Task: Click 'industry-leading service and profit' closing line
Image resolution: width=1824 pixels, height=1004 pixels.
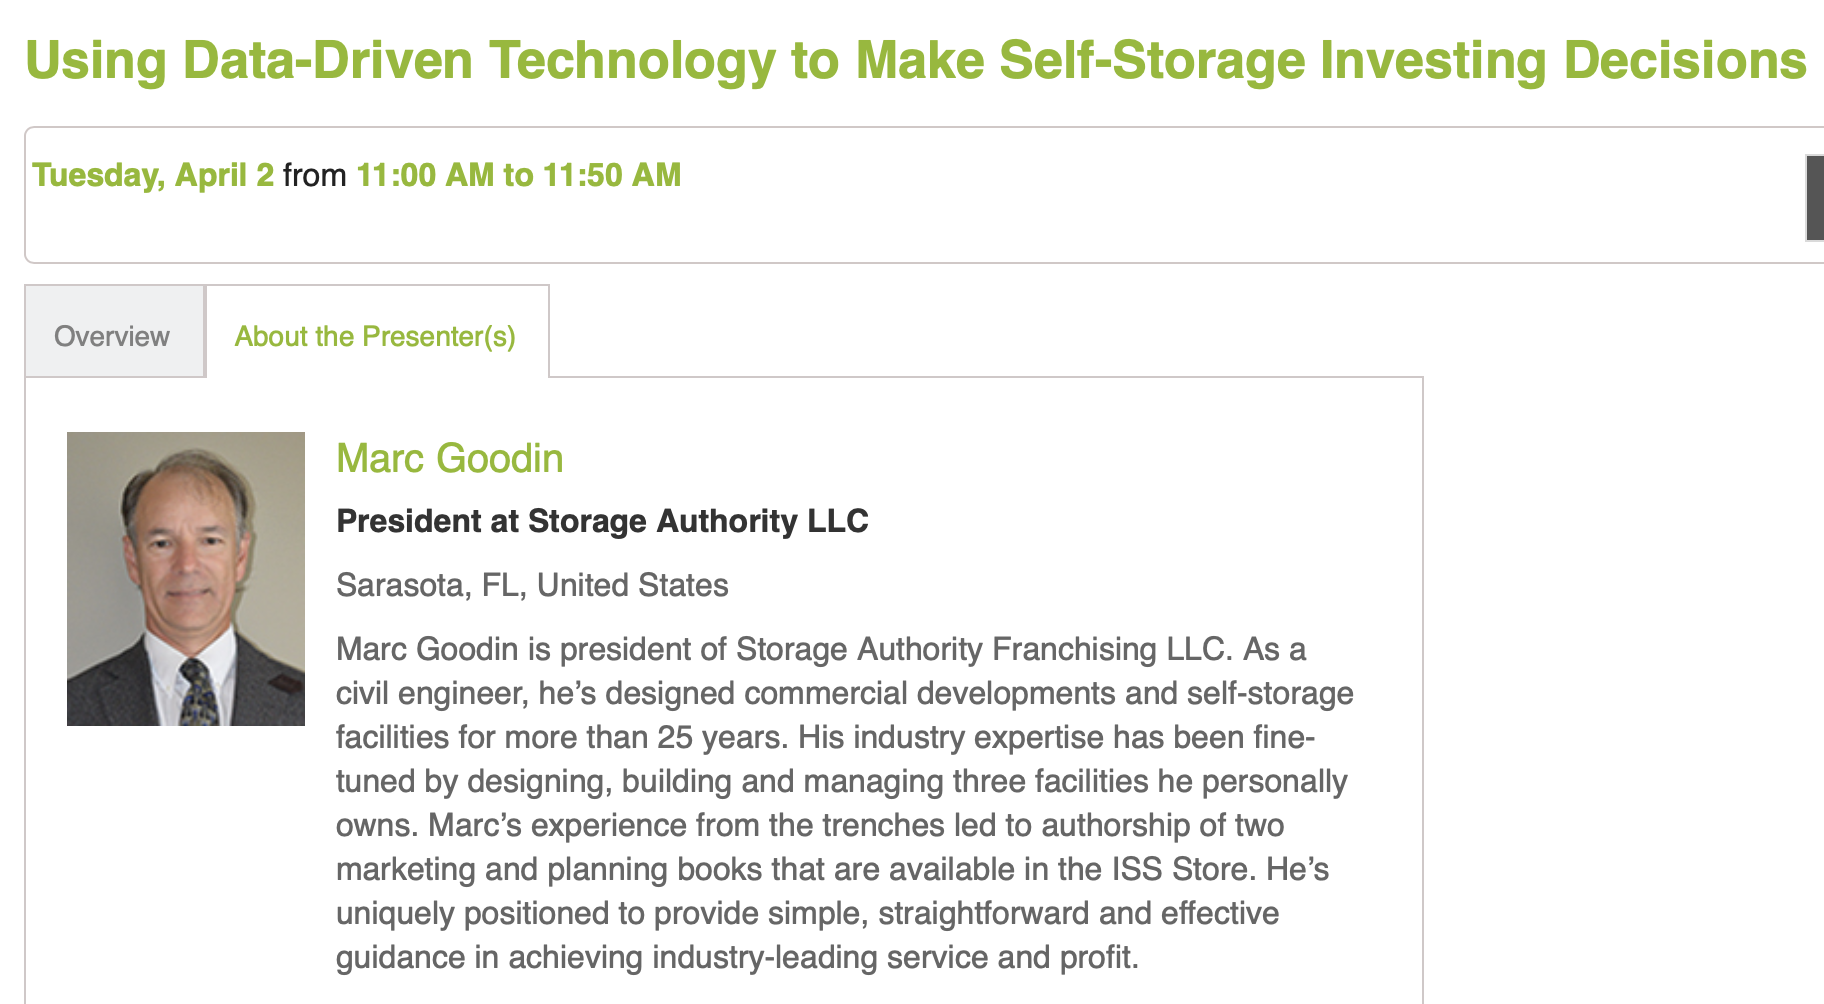Action: 895,957
